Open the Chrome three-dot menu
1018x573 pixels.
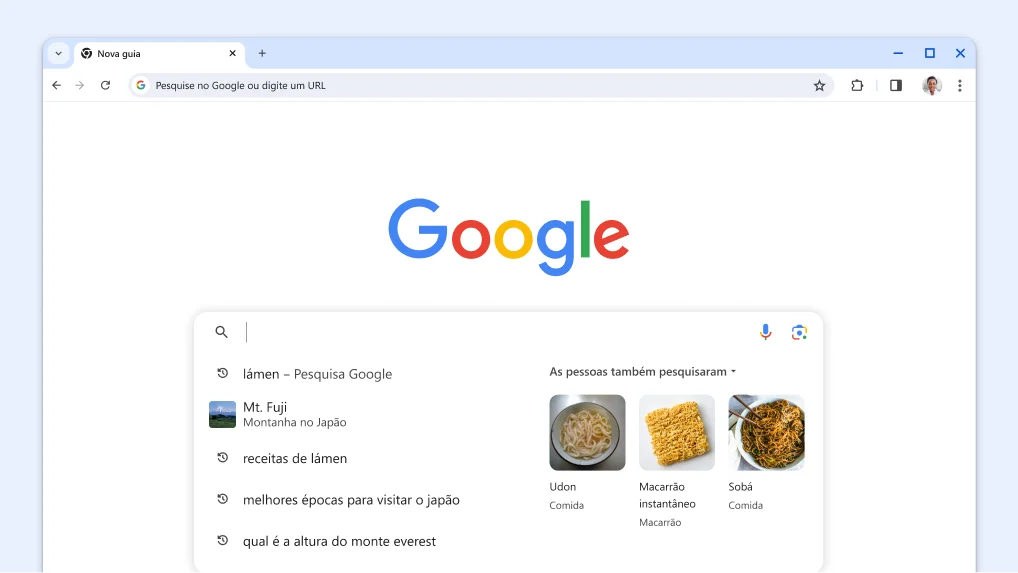pyautogui.click(x=960, y=85)
